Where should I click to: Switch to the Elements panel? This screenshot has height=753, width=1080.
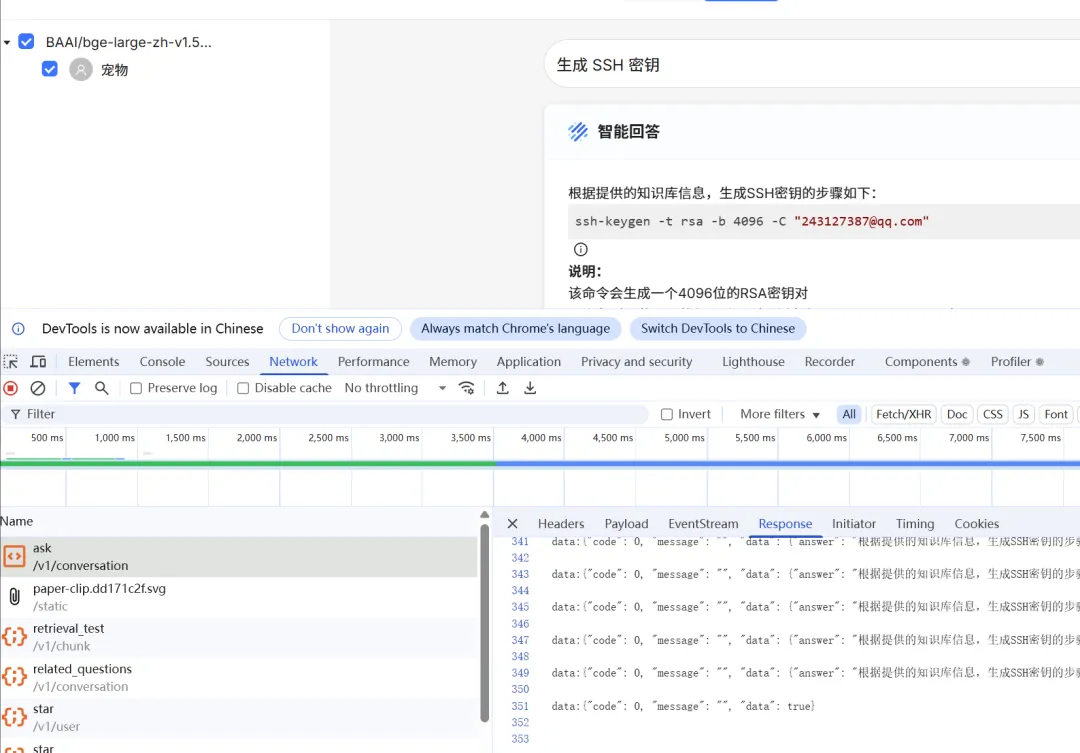point(94,362)
